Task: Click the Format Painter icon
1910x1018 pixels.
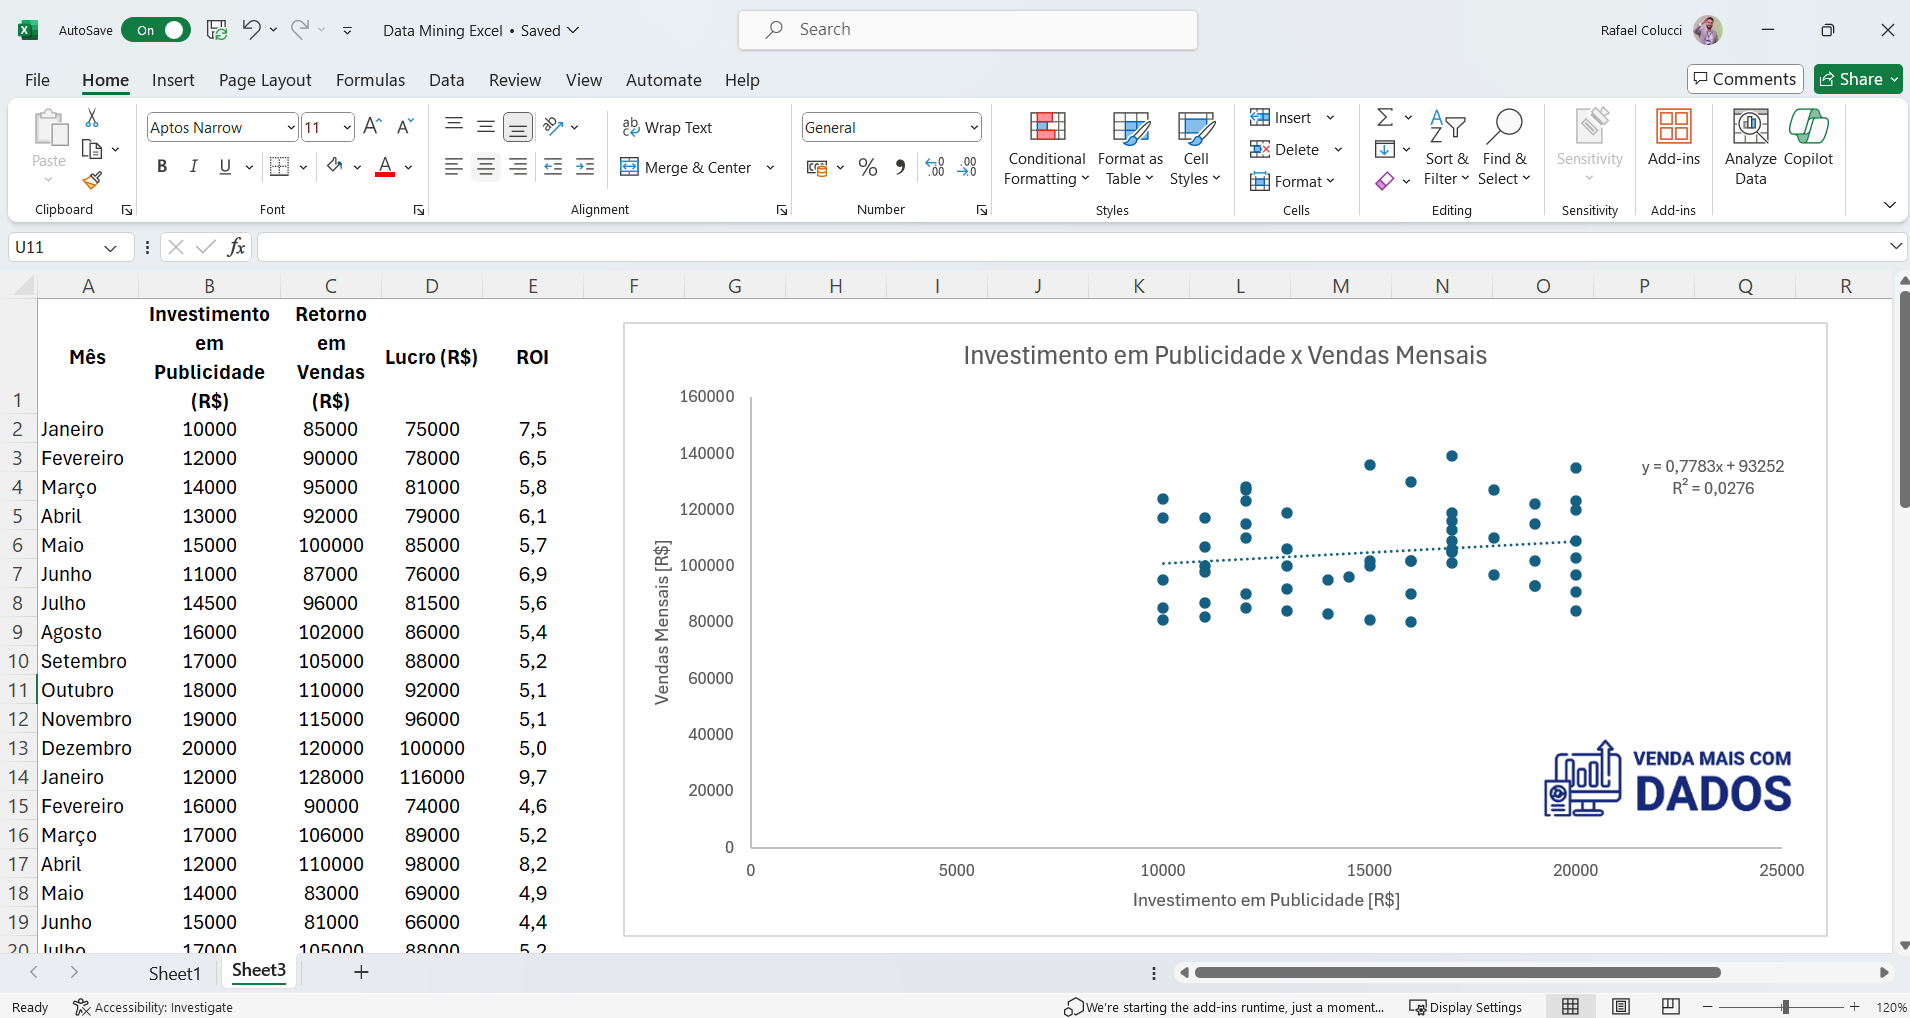Action: (92, 181)
